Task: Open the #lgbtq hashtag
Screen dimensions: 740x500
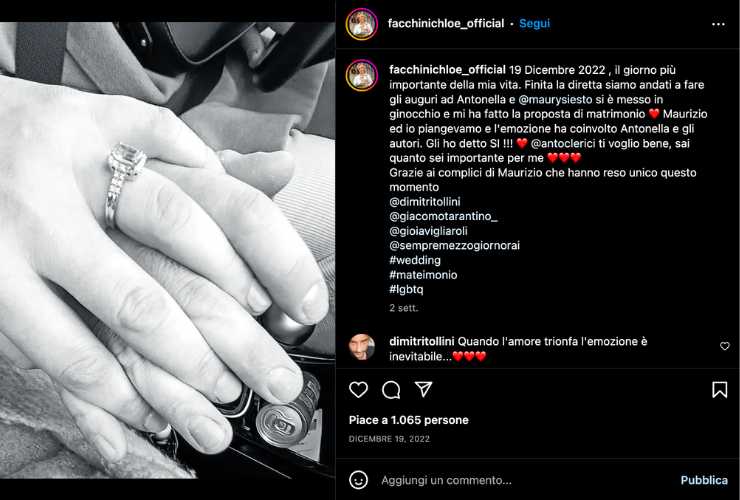Action: [406, 289]
